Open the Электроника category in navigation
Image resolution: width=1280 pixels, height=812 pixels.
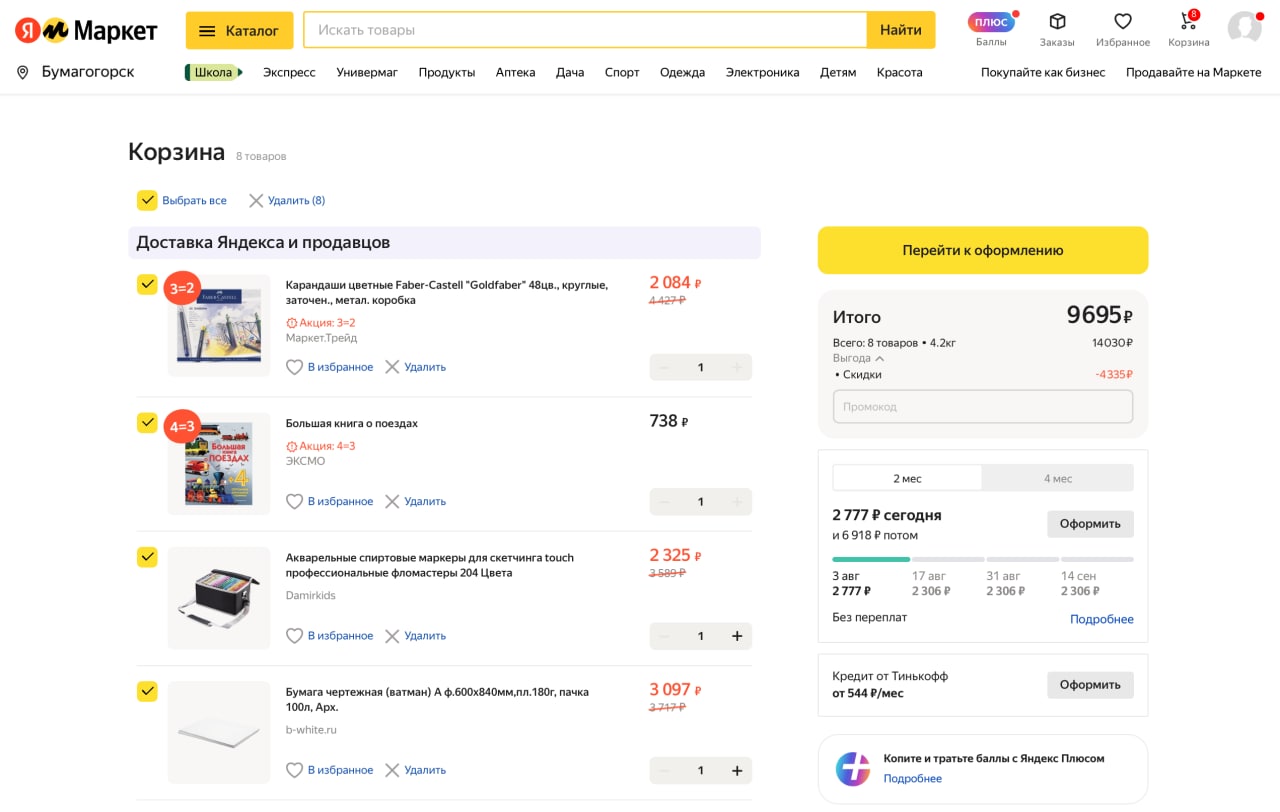click(762, 72)
